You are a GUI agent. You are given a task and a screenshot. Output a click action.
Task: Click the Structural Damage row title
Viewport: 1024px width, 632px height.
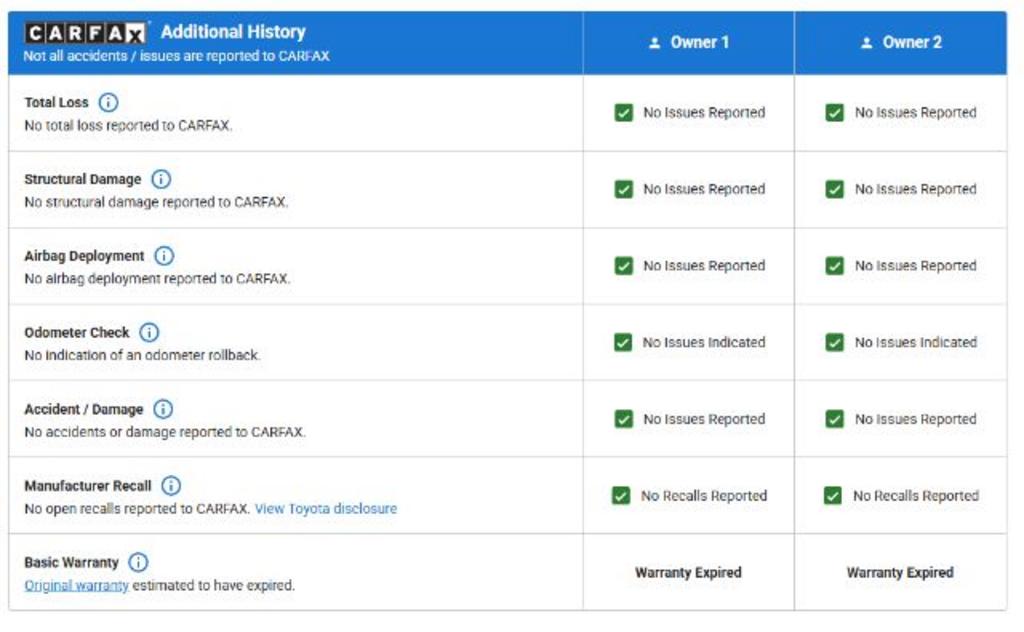(83, 179)
